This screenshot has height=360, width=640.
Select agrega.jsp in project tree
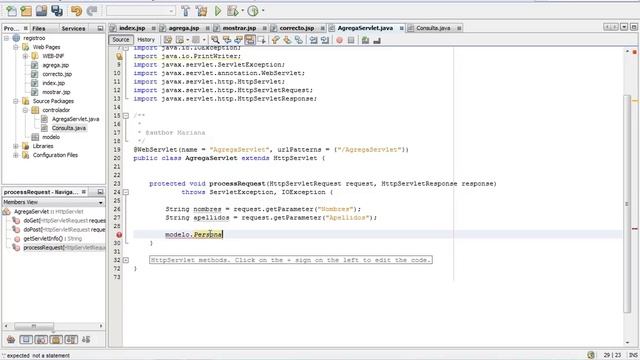point(56,65)
